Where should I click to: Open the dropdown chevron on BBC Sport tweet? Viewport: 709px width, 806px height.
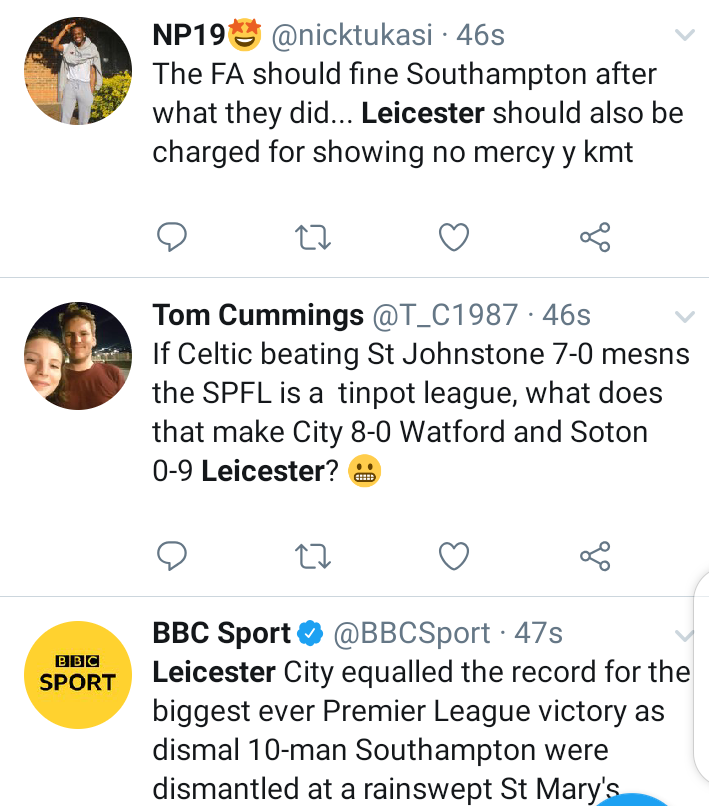point(685,635)
